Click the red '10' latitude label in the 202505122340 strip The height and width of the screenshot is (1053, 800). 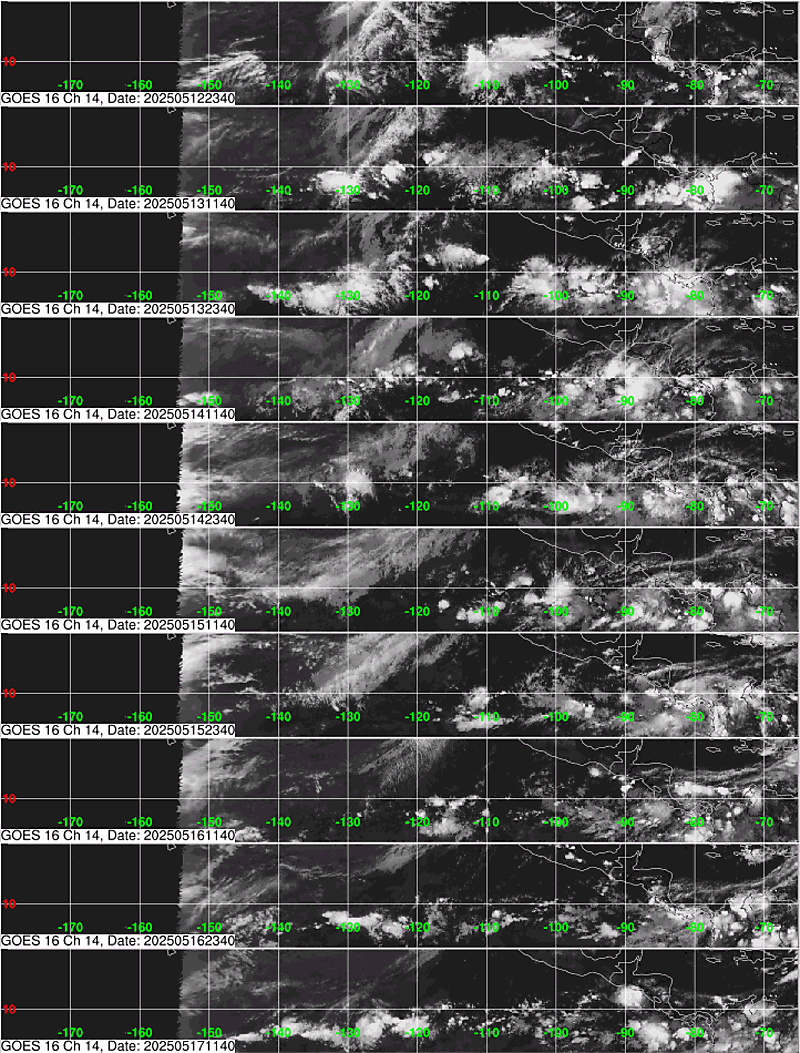click(x=9, y=61)
